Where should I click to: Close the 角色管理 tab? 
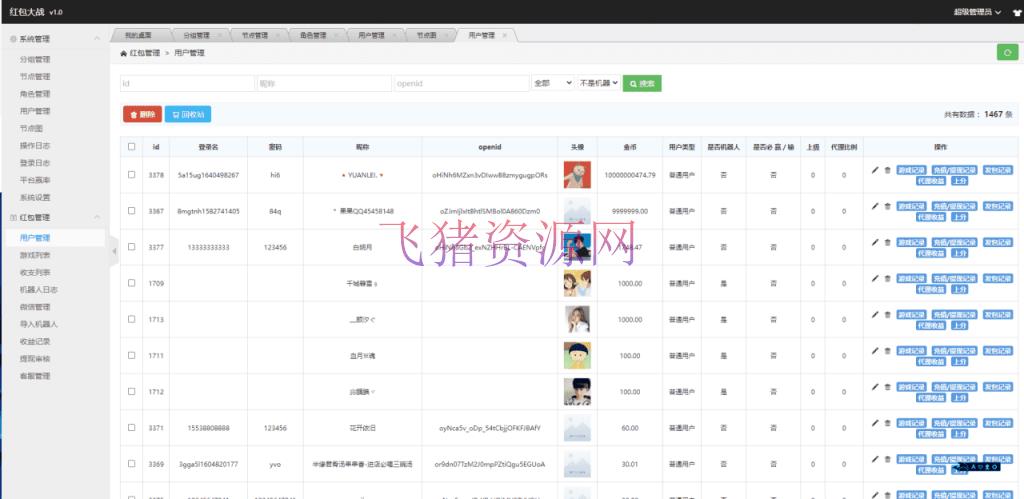[334, 35]
